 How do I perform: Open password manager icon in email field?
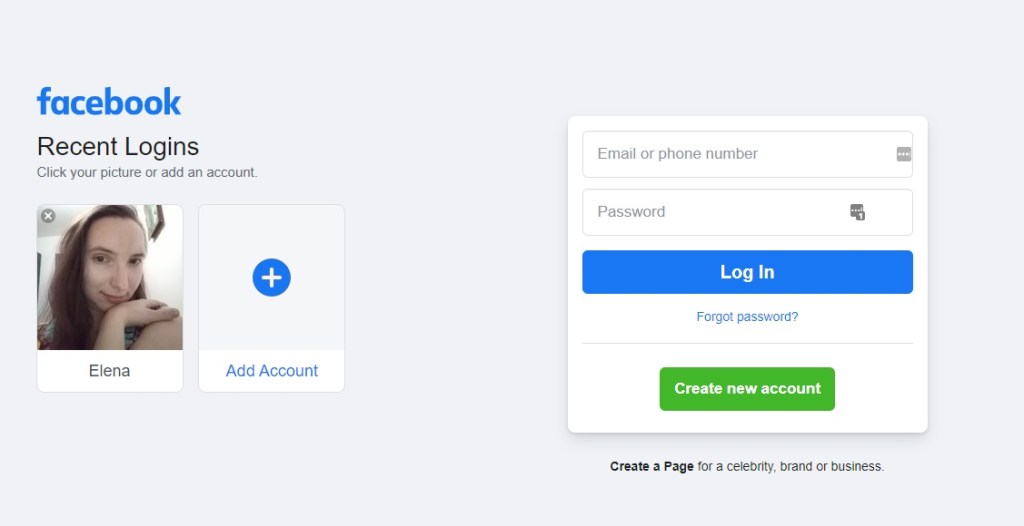pos(904,154)
